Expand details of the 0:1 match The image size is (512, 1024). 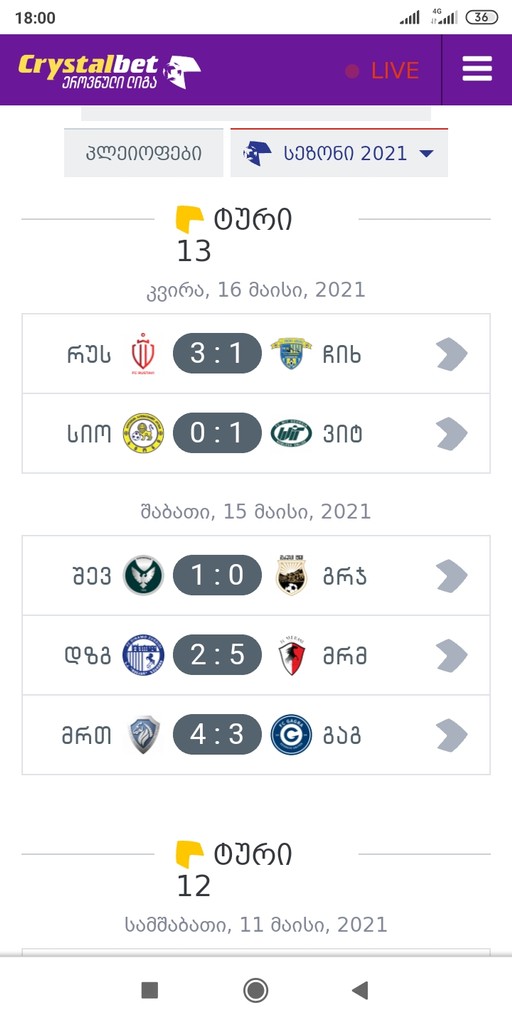pos(452,434)
